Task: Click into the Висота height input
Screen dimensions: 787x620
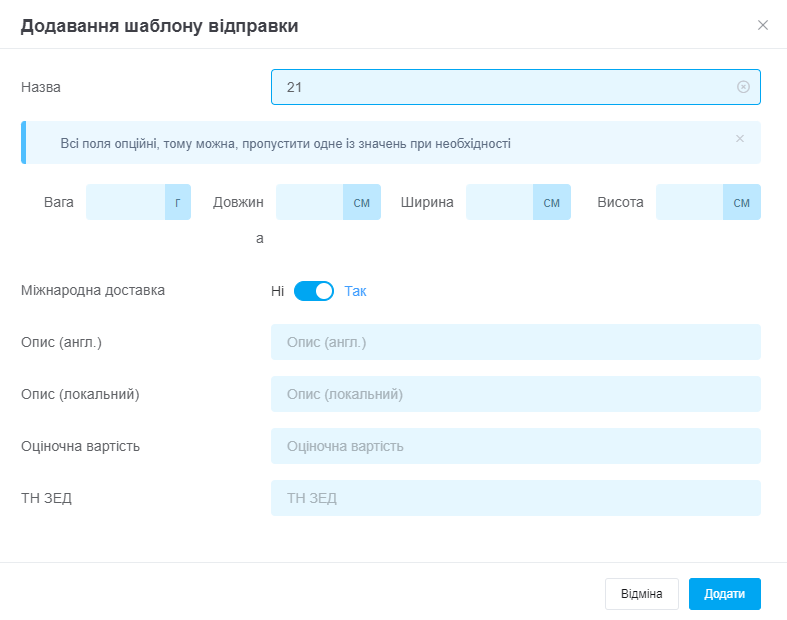Action: click(690, 202)
